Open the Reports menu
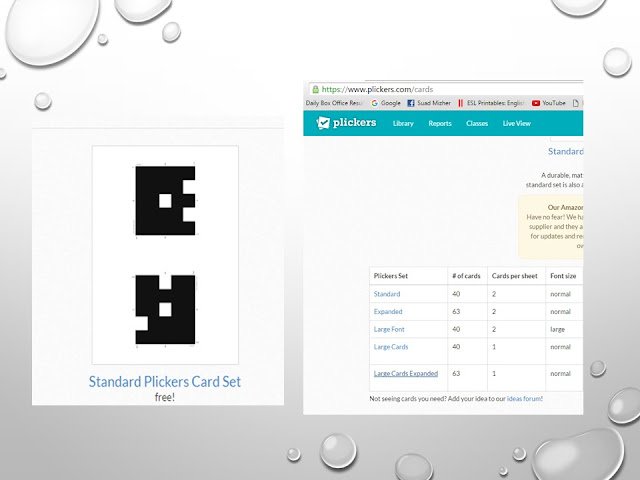The width and height of the screenshot is (640, 480). (x=440, y=123)
